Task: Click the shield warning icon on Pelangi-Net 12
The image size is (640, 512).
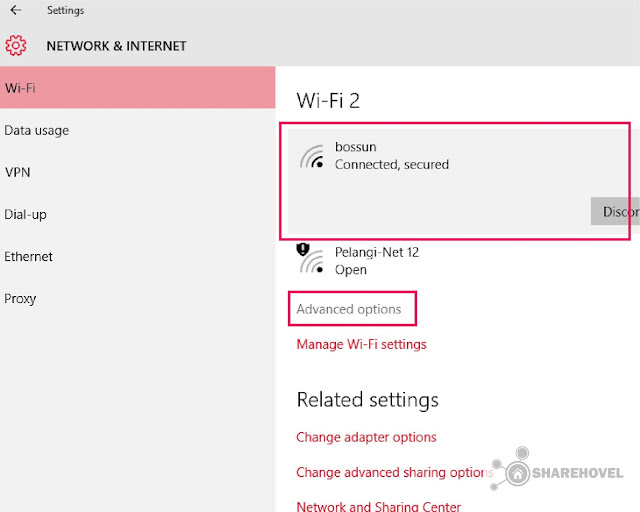Action: pos(303,249)
